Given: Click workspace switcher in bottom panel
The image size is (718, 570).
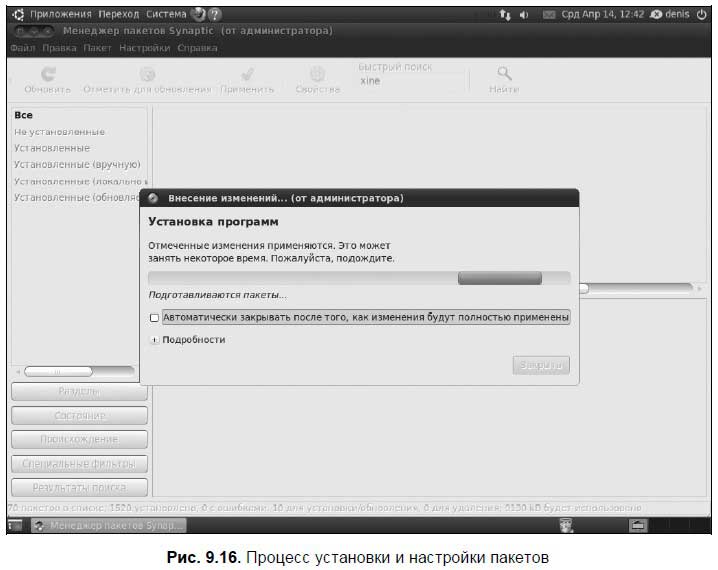Looking at the screenshot, I should tap(637, 526).
